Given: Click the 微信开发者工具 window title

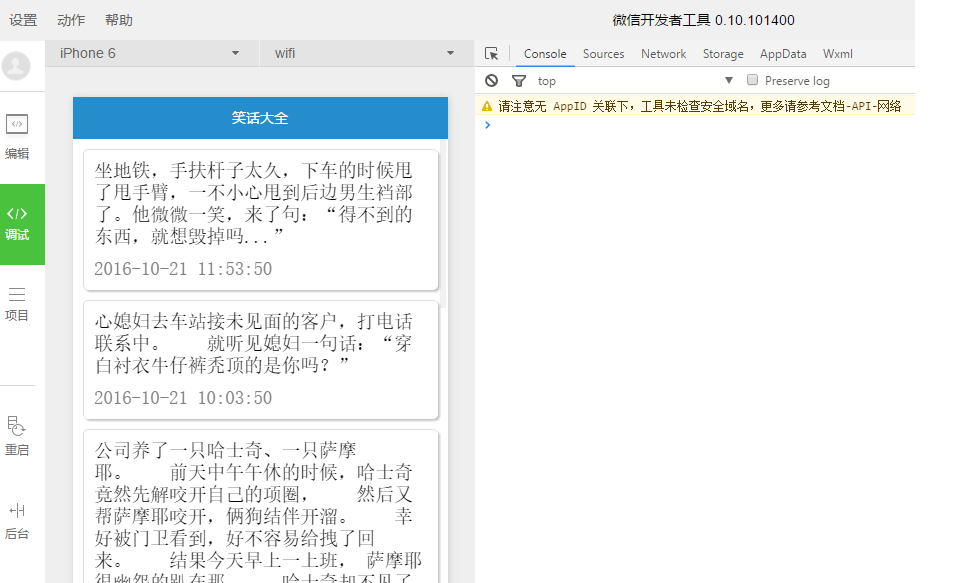Looking at the screenshot, I should coord(703,20).
